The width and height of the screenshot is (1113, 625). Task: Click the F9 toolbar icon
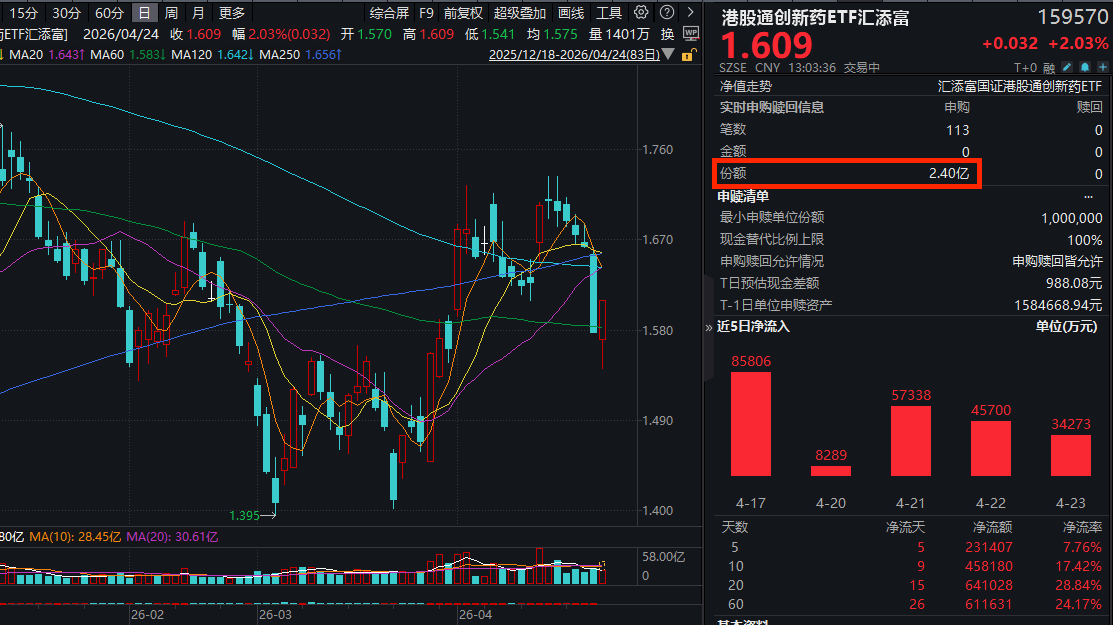click(x=425, y=13)
